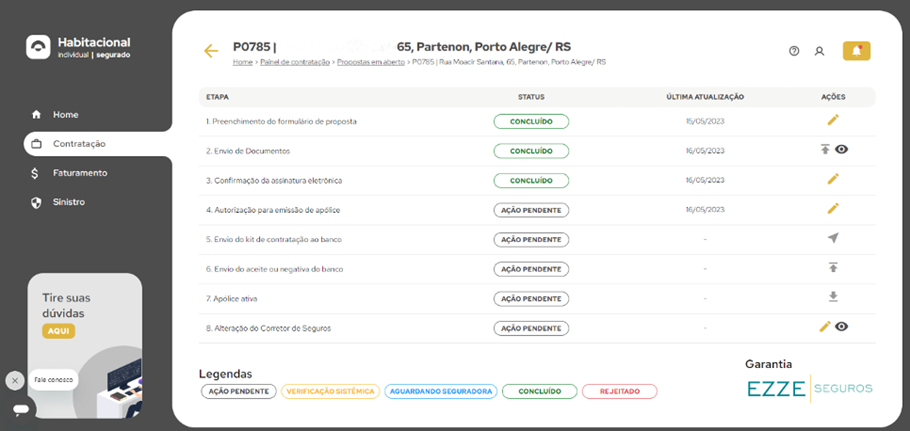The height and width of the screenshot is (431, 910).
Task: Download Apólice ativa icon
Action: pyautogui.click(x=833, y=297)
